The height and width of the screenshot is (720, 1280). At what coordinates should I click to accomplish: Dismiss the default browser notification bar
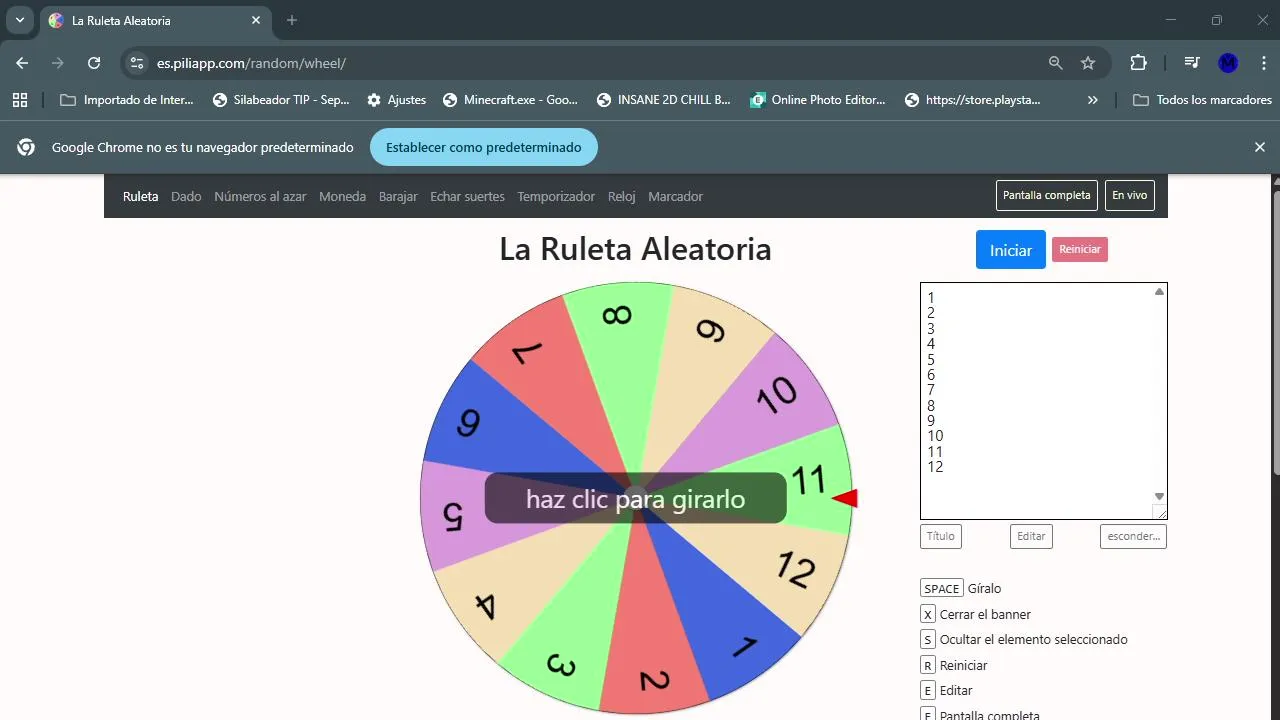[x=1260, y=147]
